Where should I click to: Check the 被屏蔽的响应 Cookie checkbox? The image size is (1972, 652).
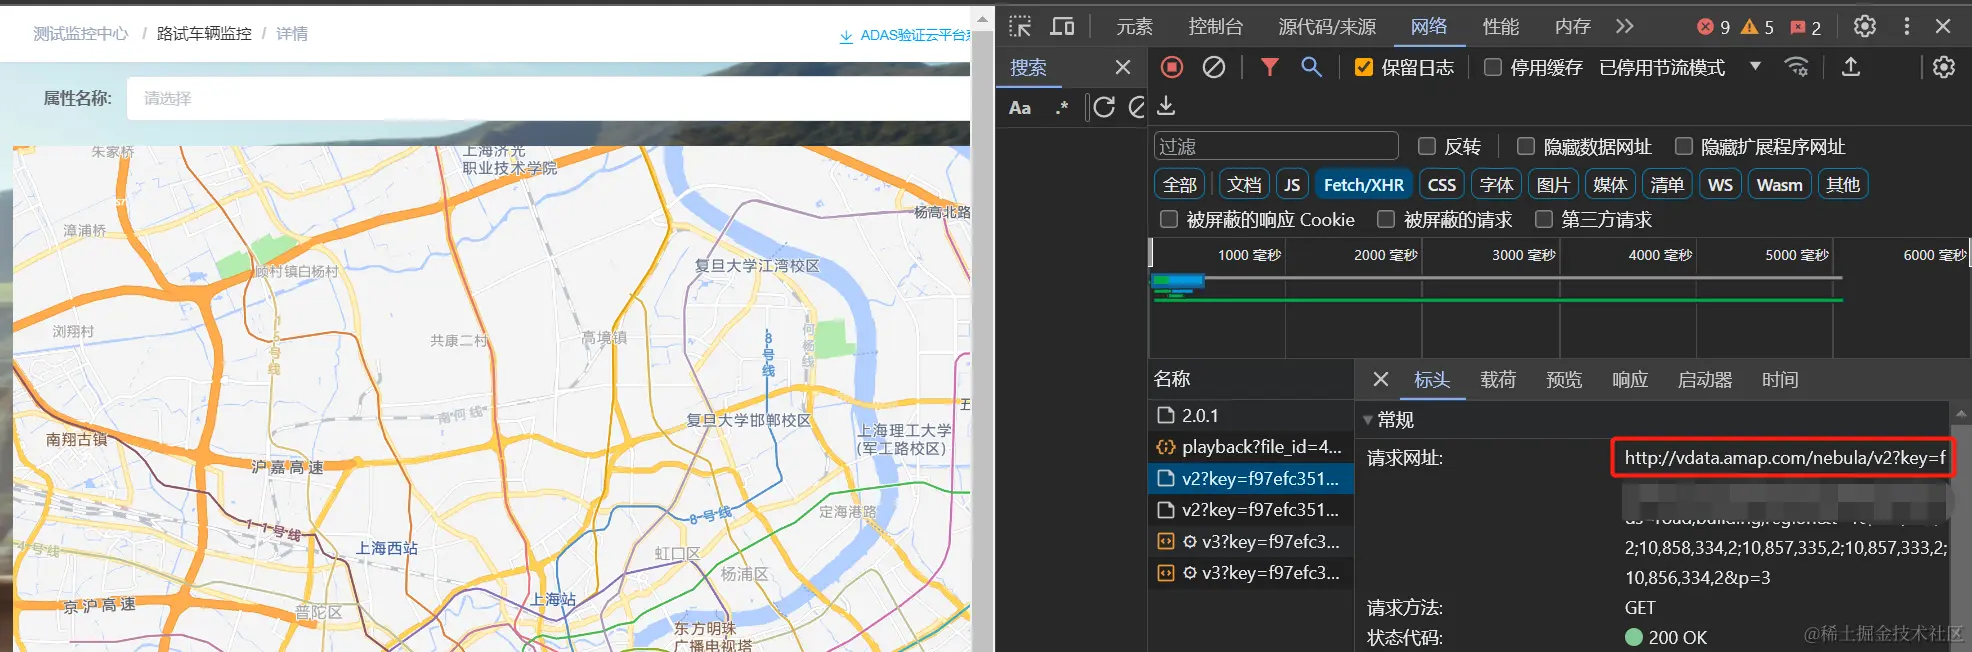(x=1169, y=218)
